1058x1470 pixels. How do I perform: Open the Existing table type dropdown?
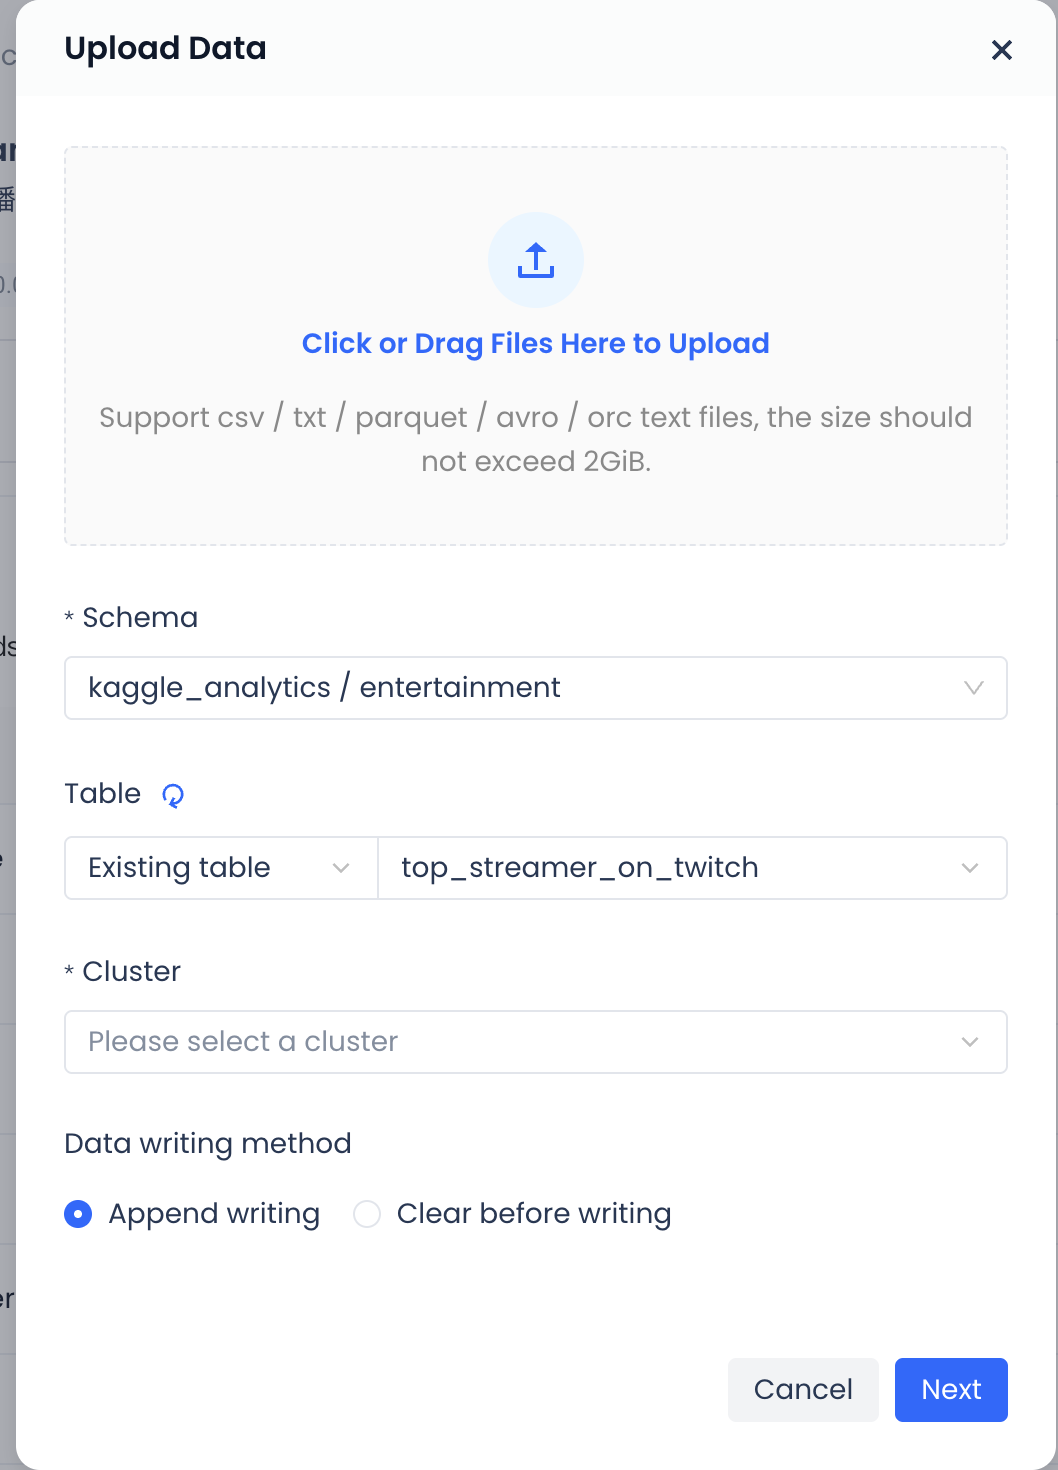click(x=200, y=868)
